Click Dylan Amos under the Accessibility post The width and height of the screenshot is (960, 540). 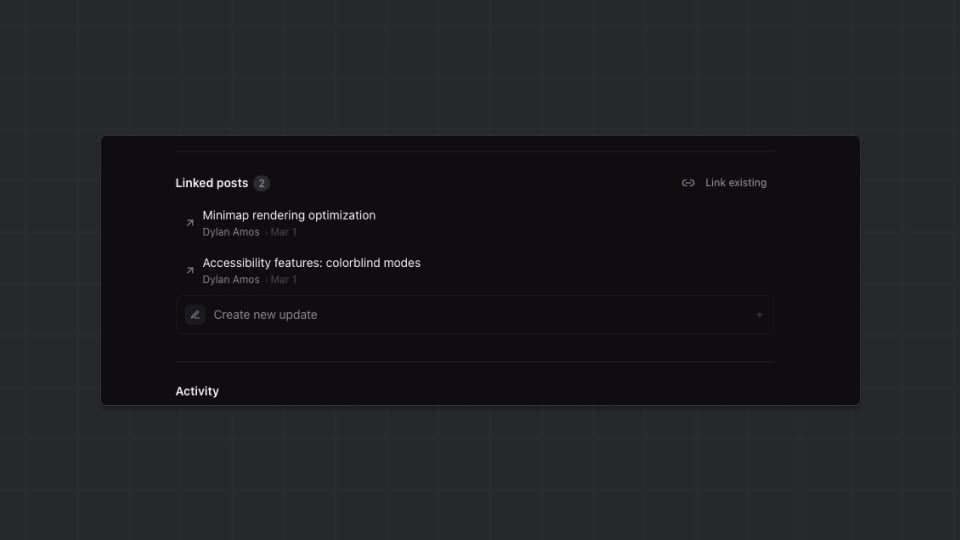point(231,279)
